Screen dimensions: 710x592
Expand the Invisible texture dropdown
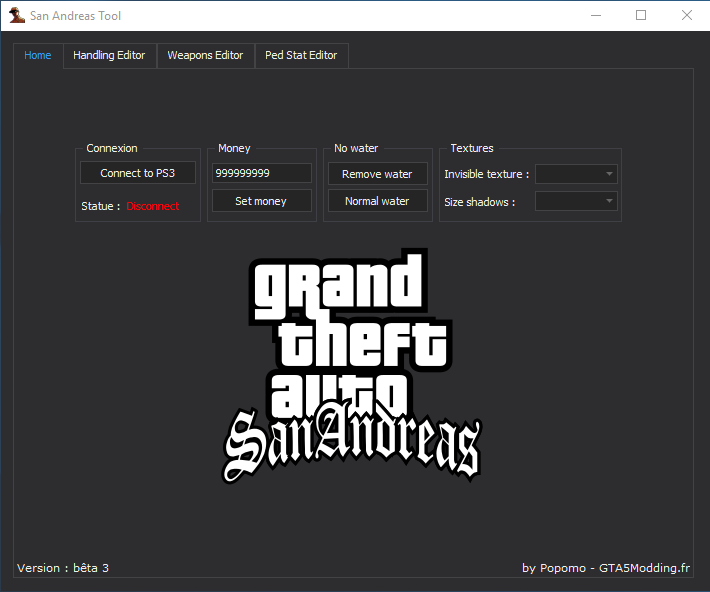click(x=576, y=174)
